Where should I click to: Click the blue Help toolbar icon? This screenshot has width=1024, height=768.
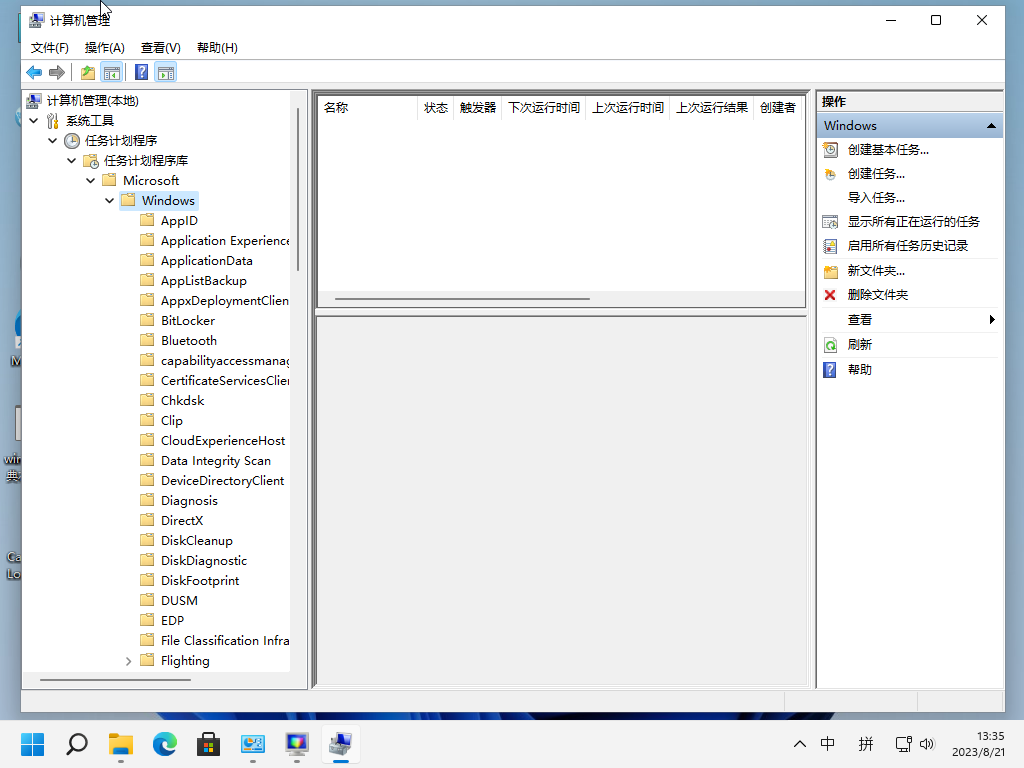tap(141, 72)
